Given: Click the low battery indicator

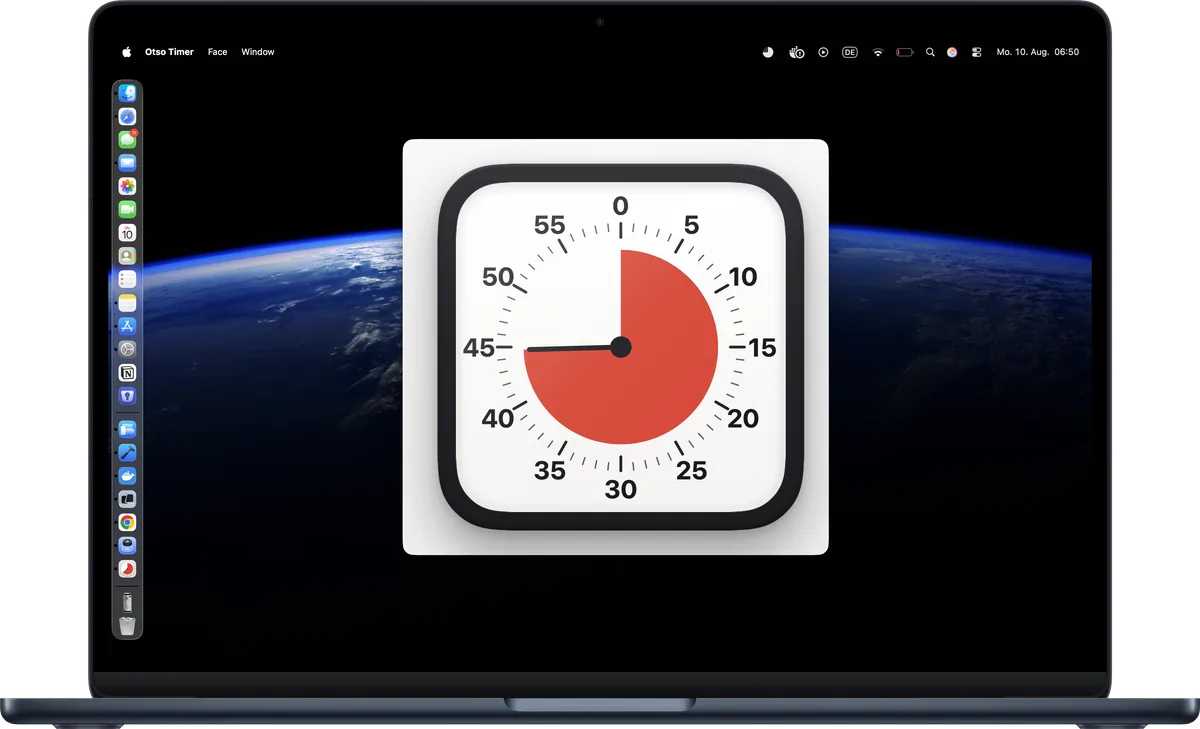Looking at the screenshot, I should (x=905, y=52).
